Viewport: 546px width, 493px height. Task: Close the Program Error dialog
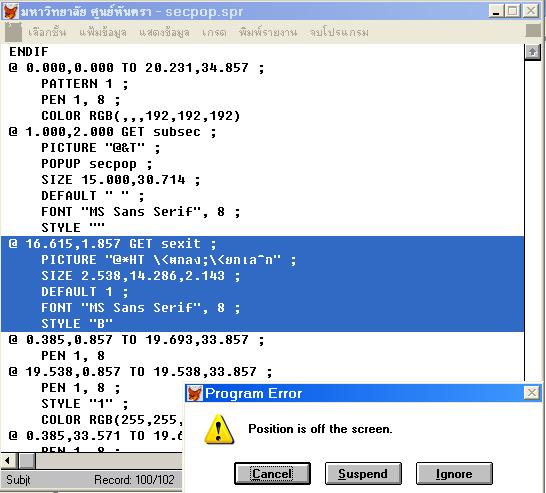tap(531, 393)
